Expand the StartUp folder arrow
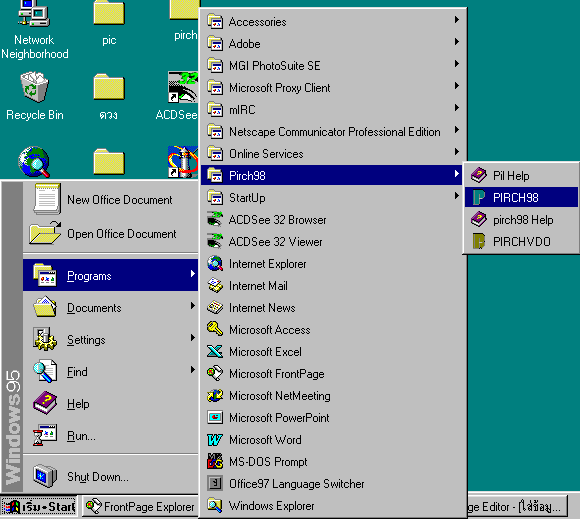The image size is (580, 519). [457, 196]
